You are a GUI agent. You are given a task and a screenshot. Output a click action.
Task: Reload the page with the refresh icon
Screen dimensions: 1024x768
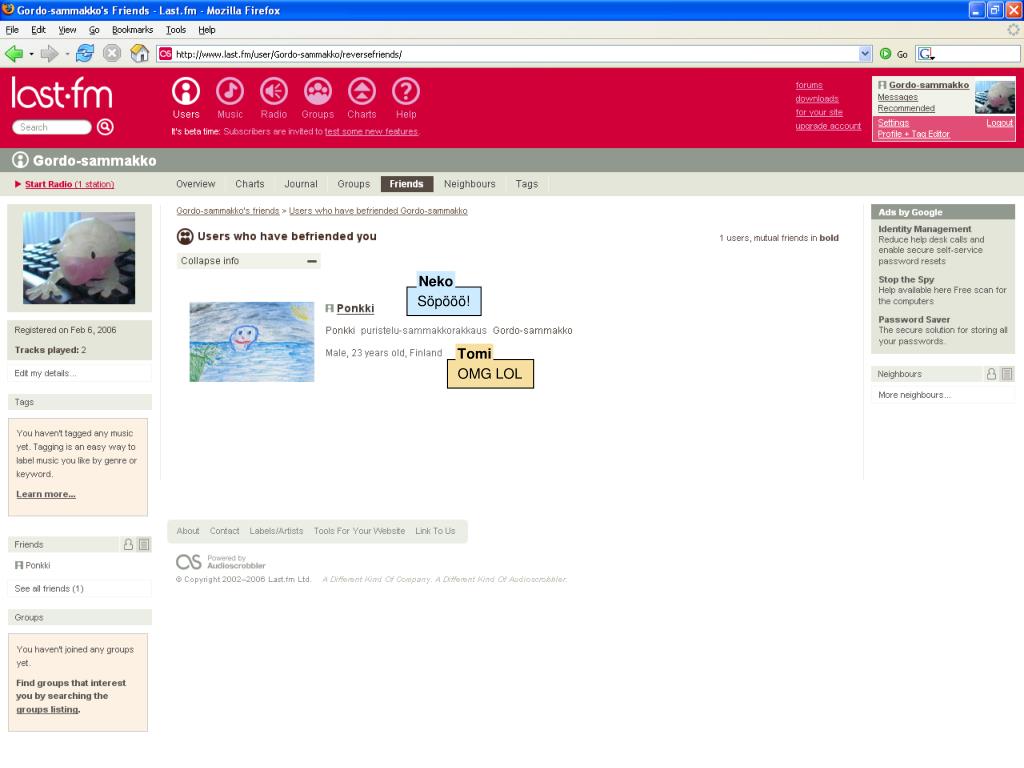(85, 54)
